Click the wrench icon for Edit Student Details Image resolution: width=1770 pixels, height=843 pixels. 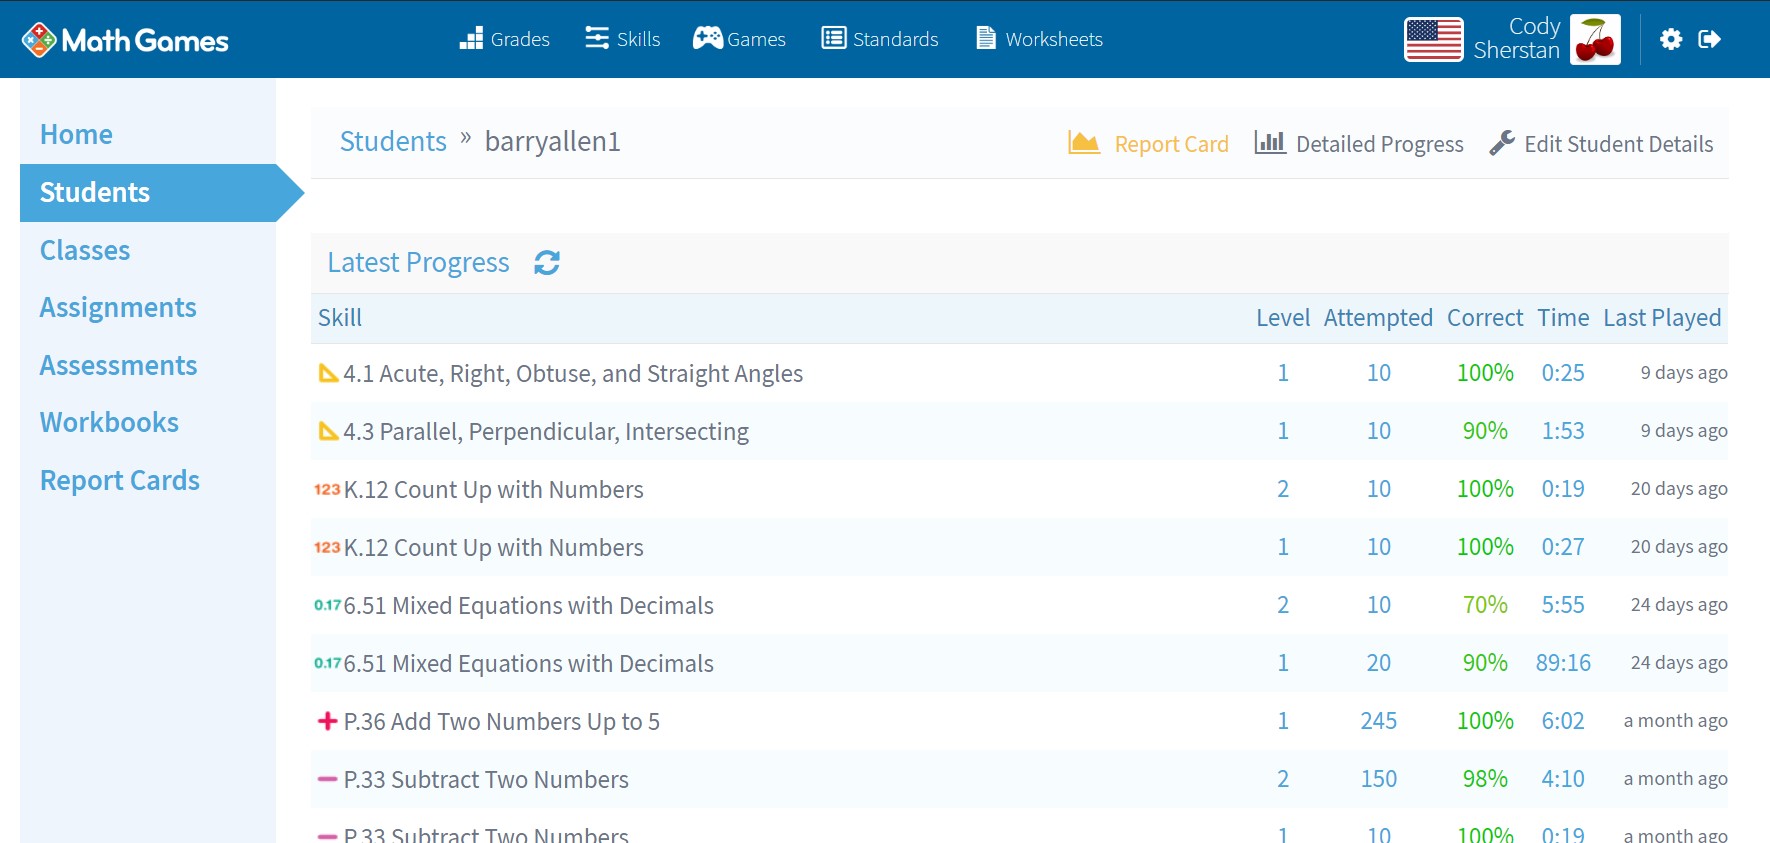coord(1501,143)
